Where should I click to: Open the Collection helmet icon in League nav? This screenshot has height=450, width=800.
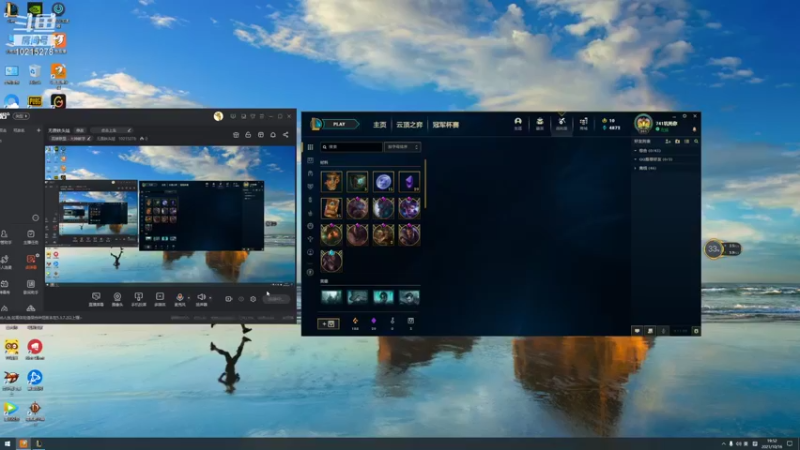pos(518,123)
